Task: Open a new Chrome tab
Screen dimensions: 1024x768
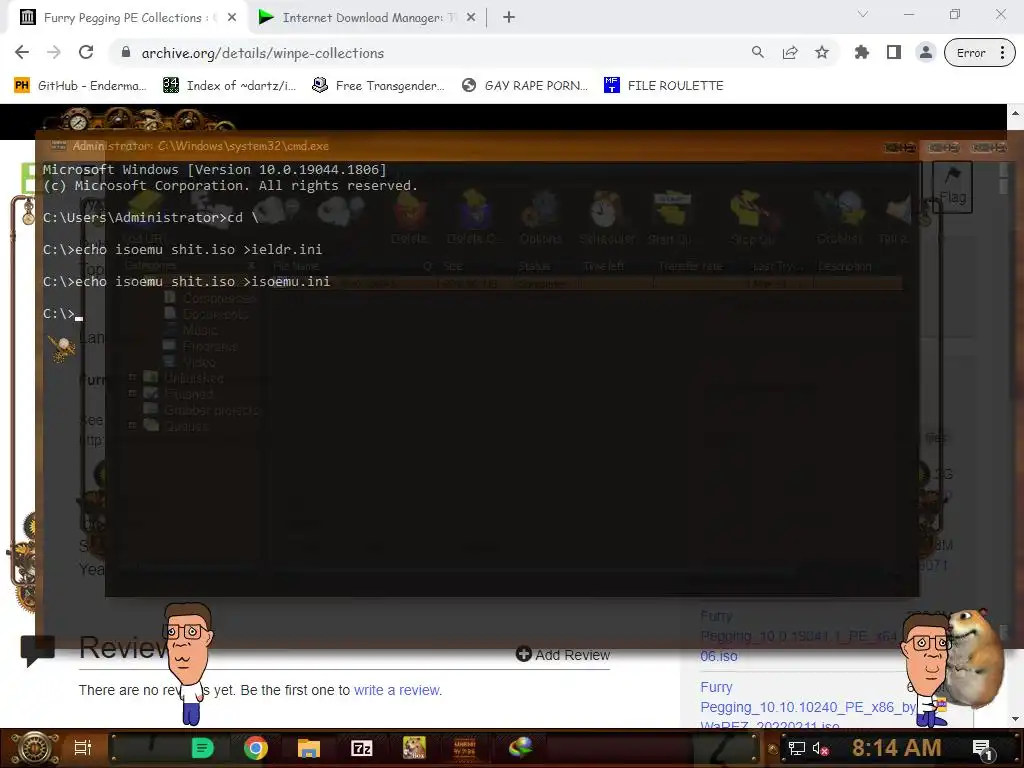Action: pos(509,18)
